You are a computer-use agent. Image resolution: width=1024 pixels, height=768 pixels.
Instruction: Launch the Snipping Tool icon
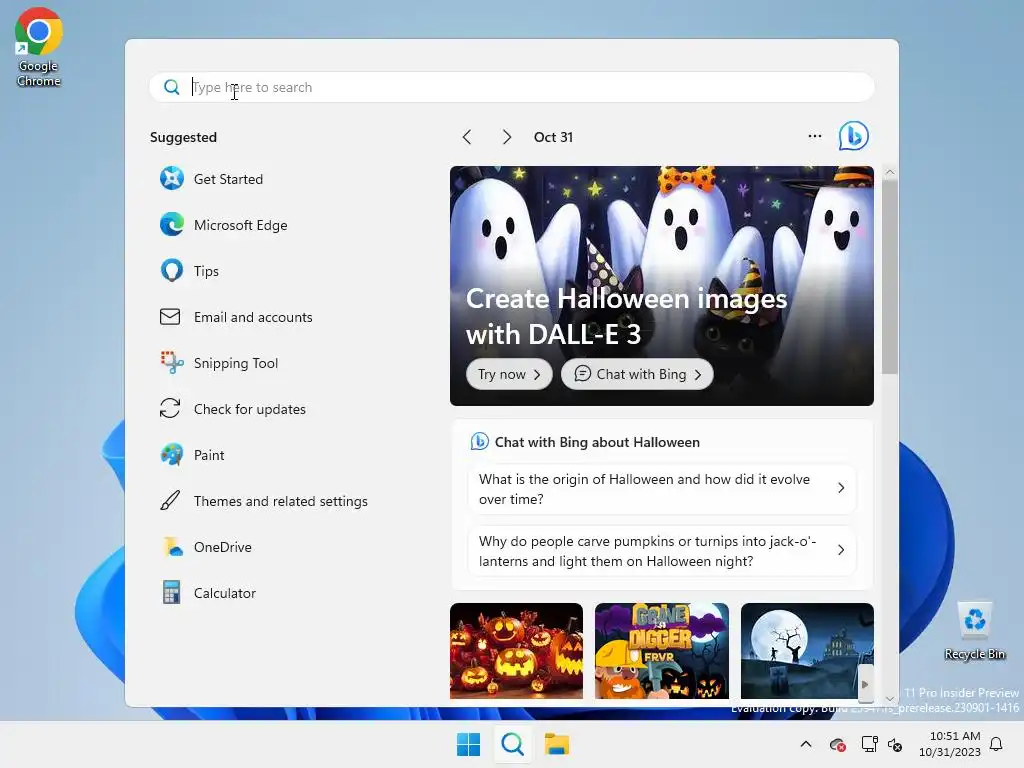click(x=172, y=362)
